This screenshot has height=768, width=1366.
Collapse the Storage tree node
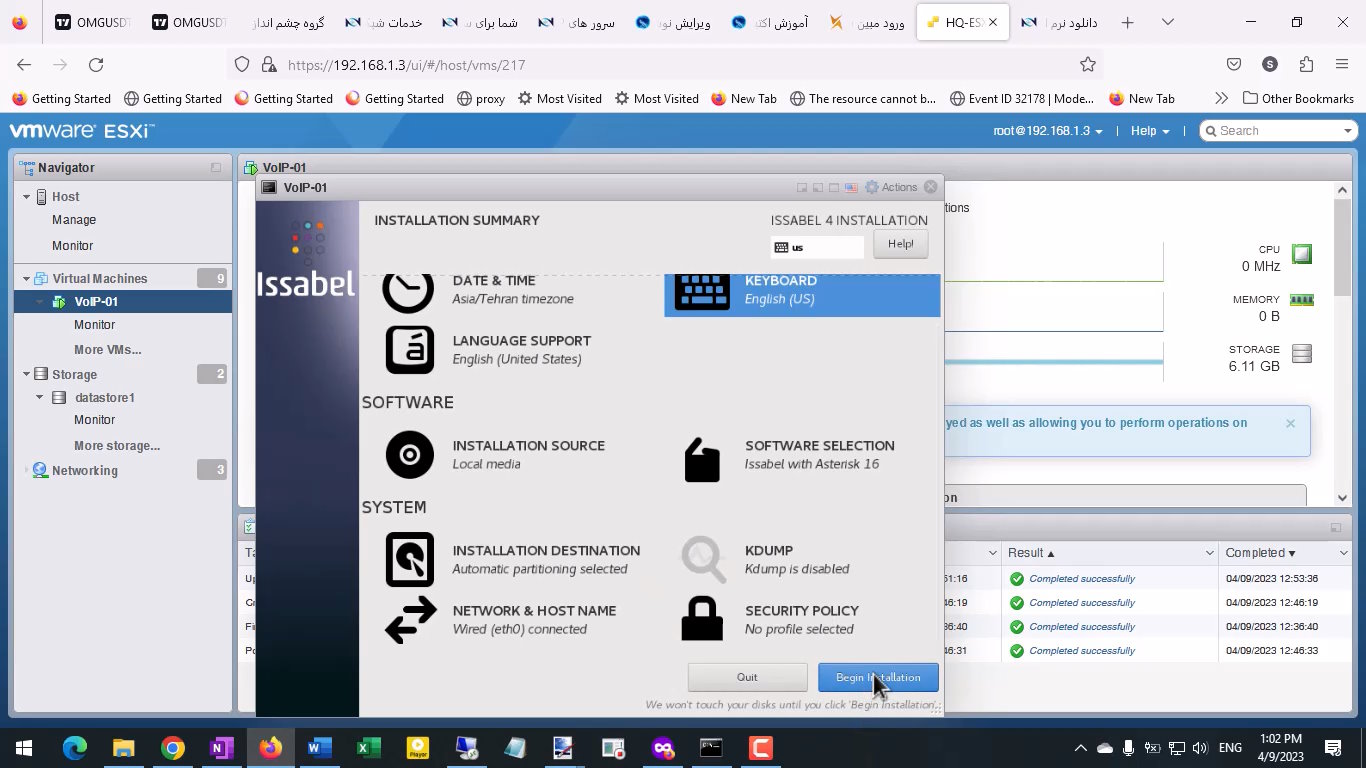[27, 374]
